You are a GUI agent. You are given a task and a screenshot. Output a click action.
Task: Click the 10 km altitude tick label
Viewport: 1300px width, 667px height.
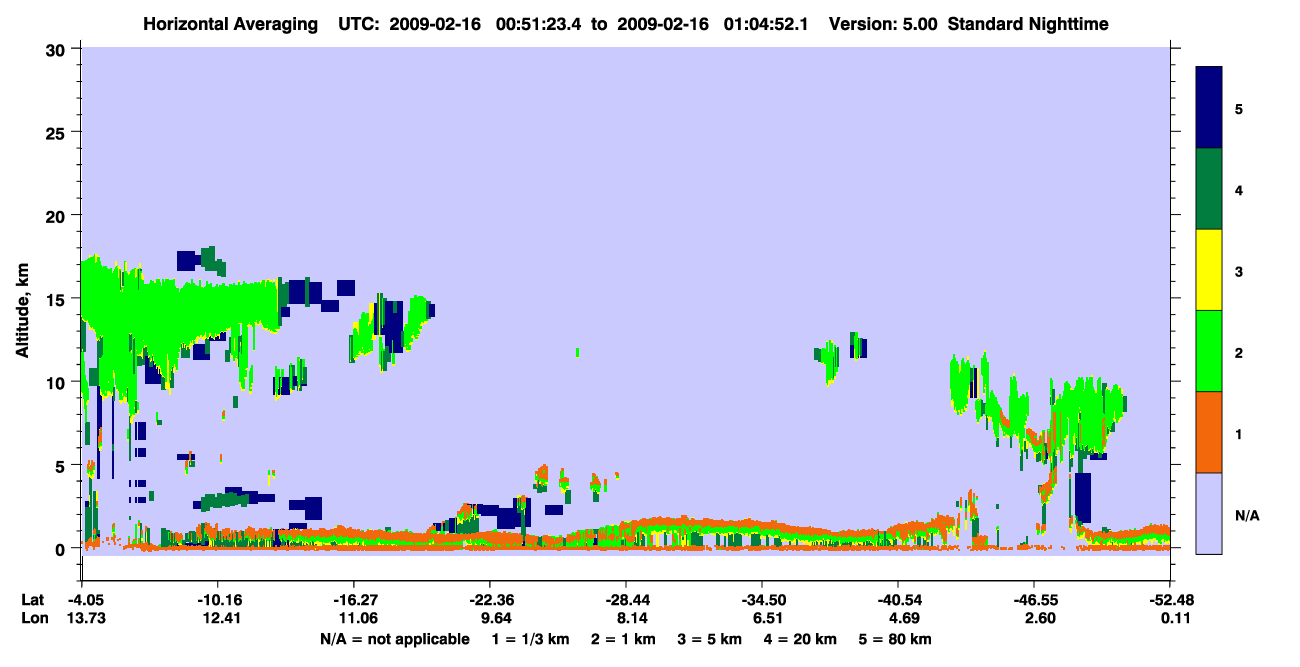point(57,382)
